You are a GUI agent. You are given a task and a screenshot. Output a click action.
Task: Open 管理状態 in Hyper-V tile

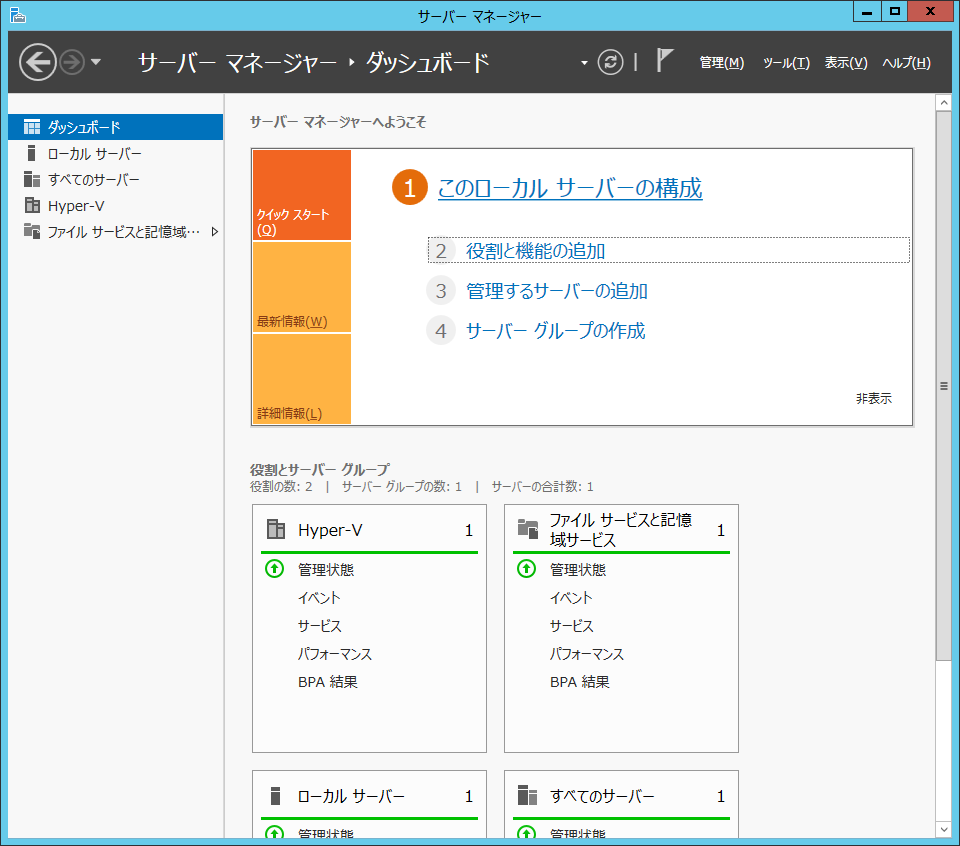pyautogui.click(x=326, y=570)
